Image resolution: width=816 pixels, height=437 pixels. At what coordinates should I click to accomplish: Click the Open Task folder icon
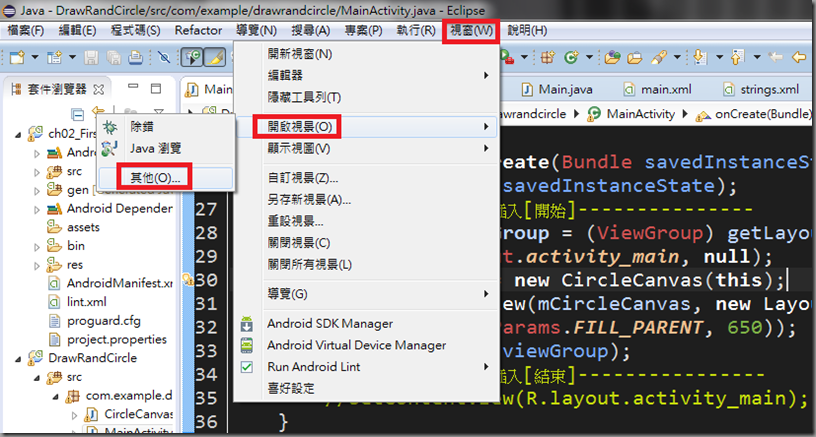tap(634, 57)
